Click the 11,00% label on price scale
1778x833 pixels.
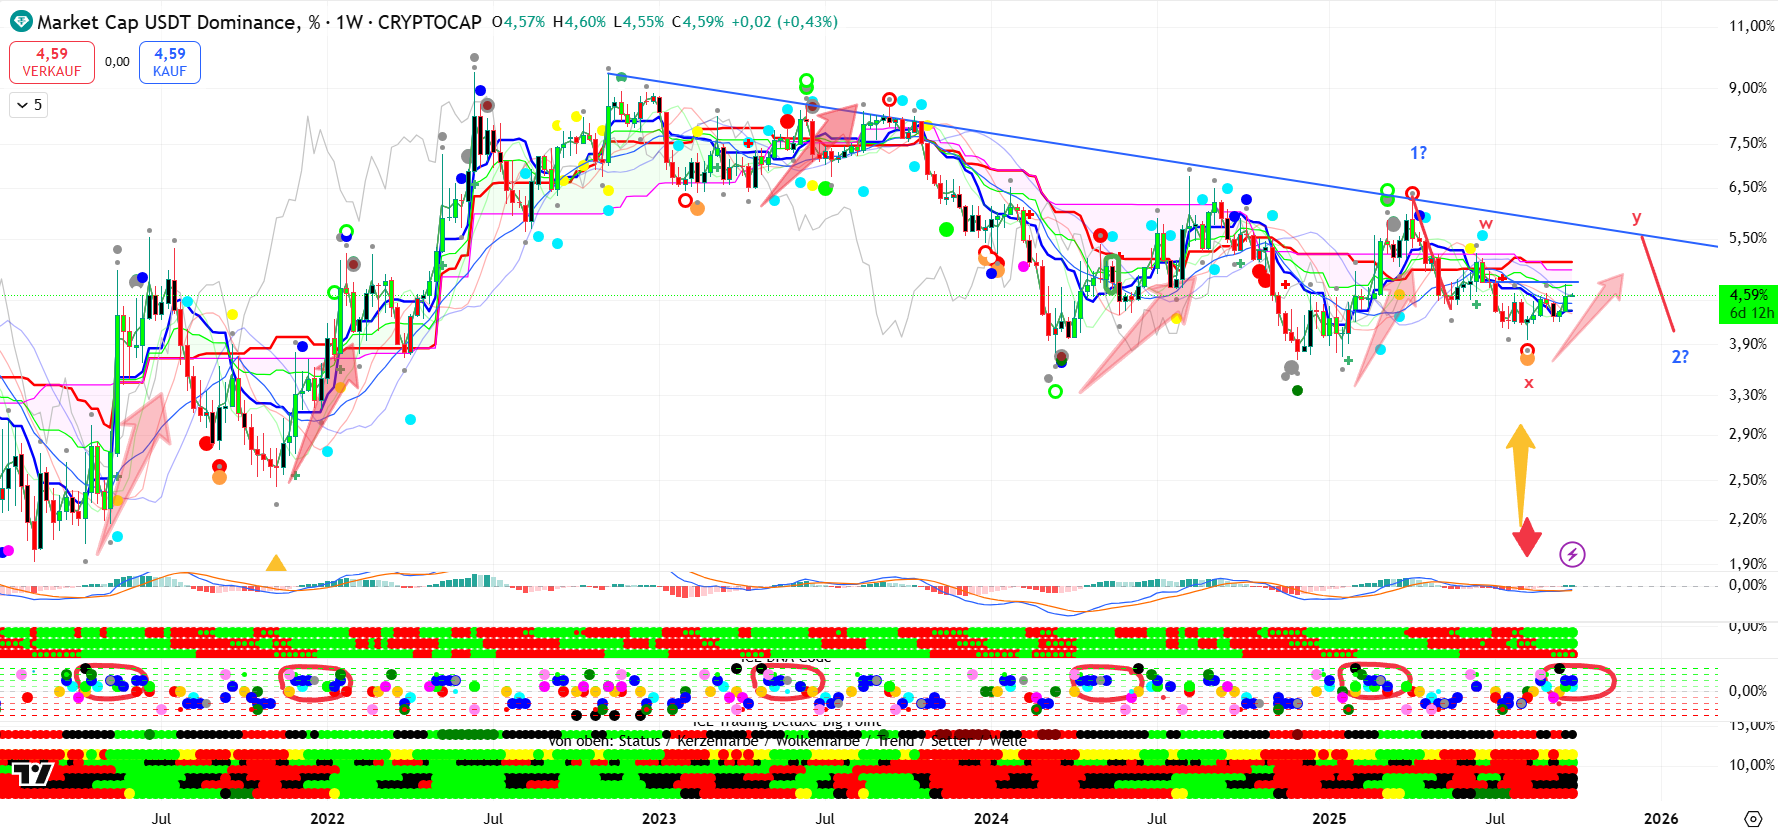1751,26
